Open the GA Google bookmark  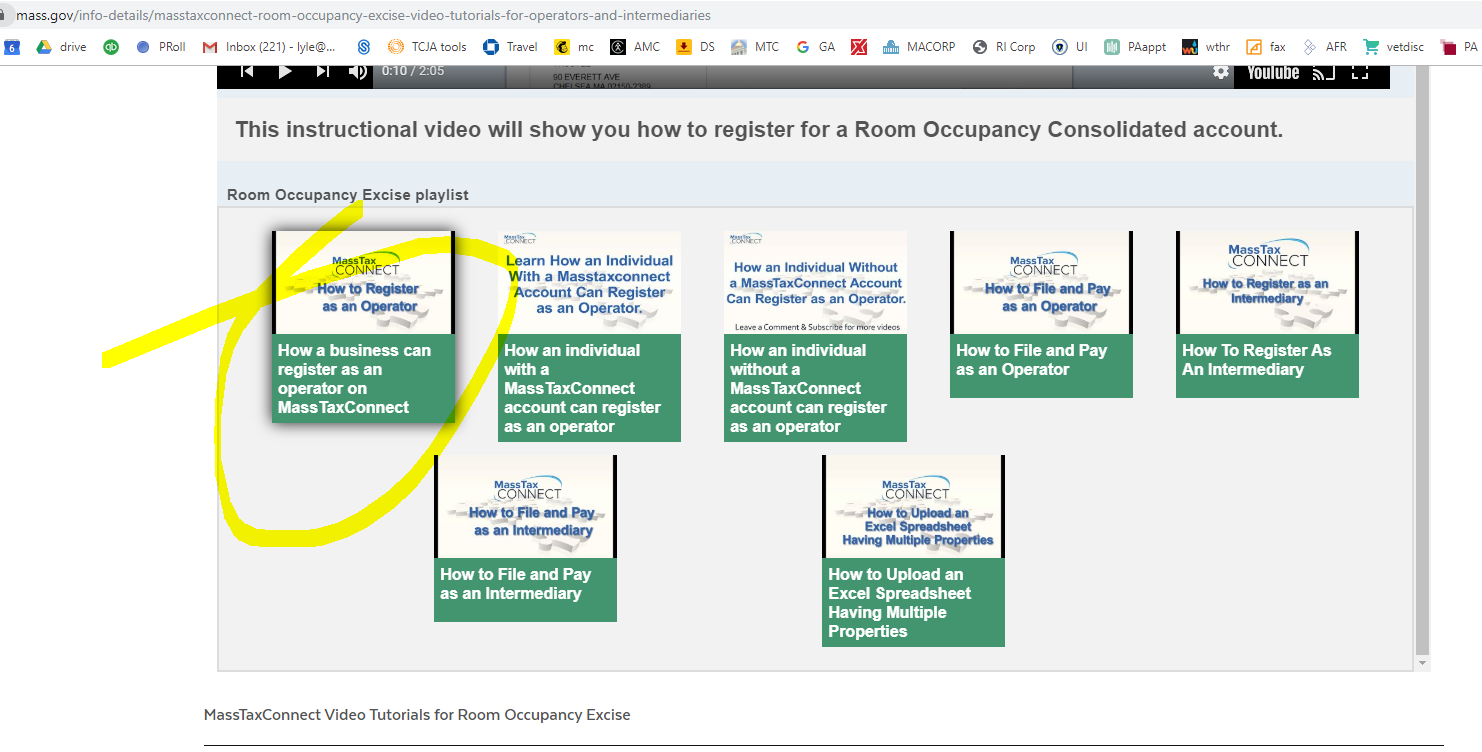816,46
